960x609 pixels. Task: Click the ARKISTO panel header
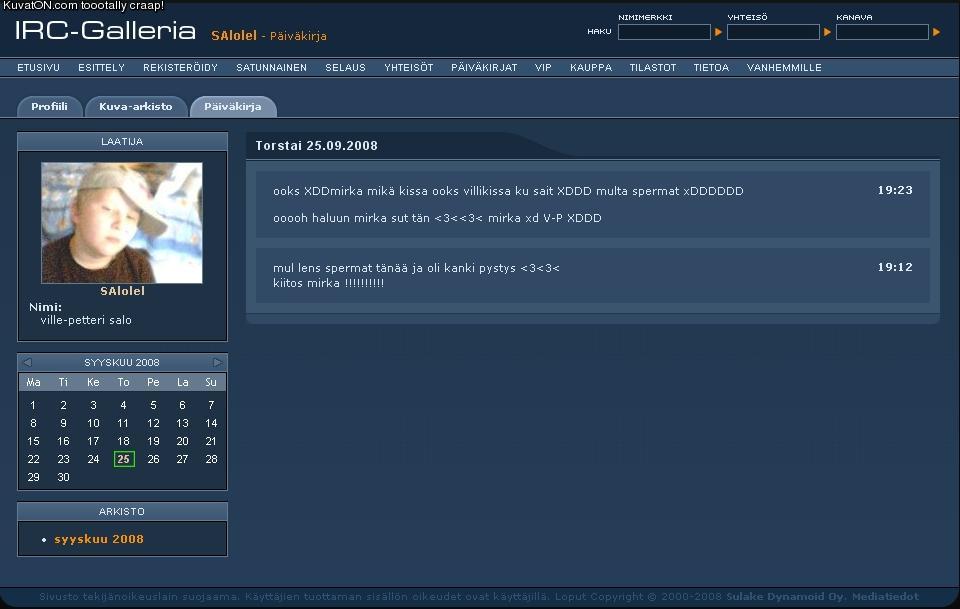pyautogui.click(x=122, y=511)
